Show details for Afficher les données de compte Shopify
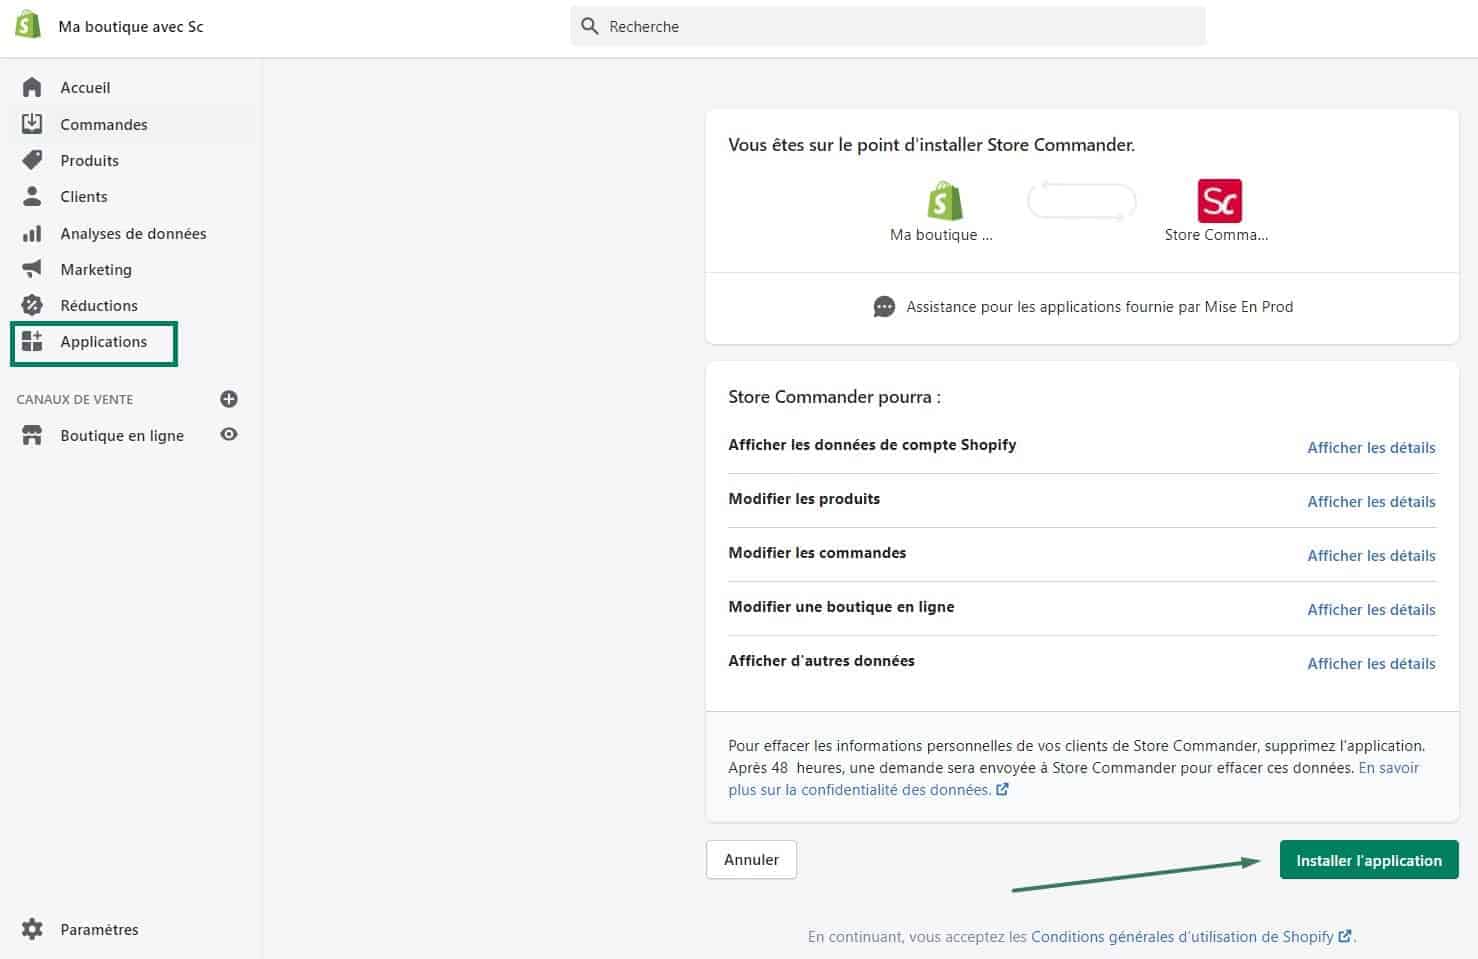The width and height of the screenshot is (1478, 959). coord(1371,448)
